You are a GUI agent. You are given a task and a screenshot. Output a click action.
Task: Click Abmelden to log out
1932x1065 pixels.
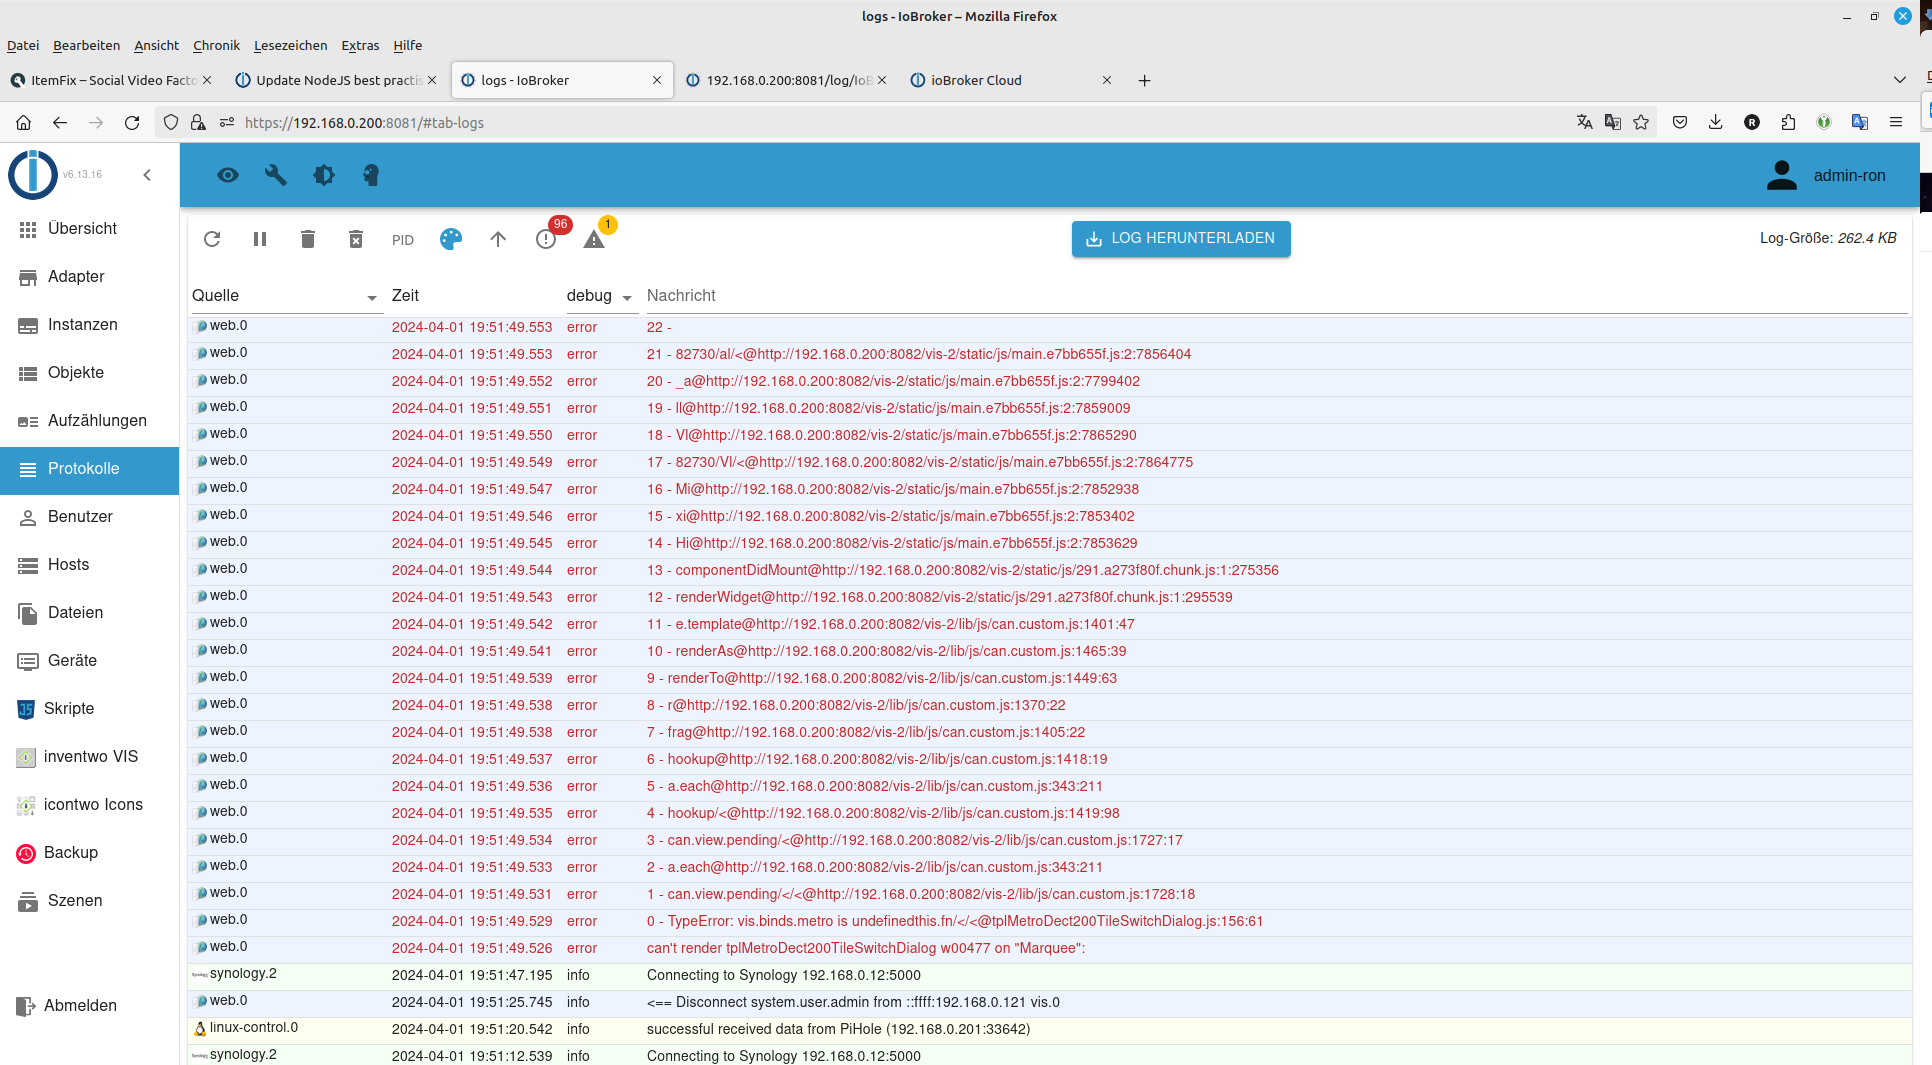80,1006
